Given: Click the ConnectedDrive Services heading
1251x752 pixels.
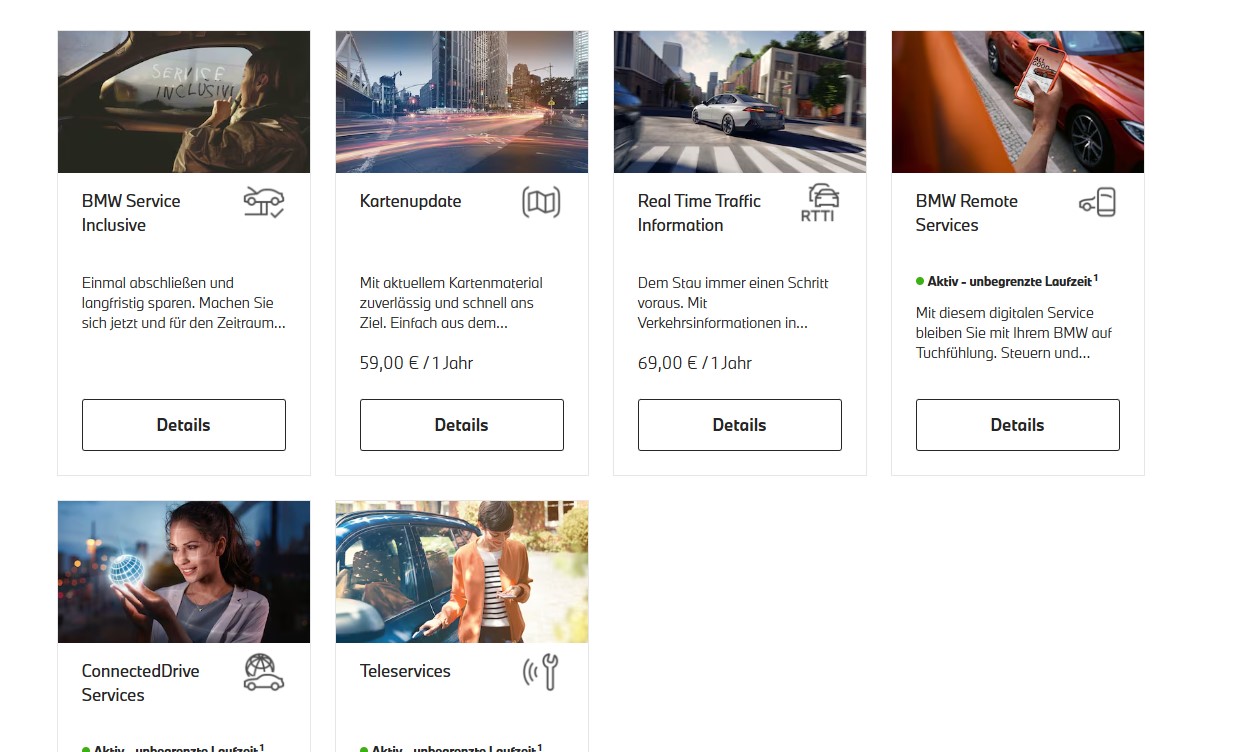Looking at the screenshot, I should [x=140, y=683].
